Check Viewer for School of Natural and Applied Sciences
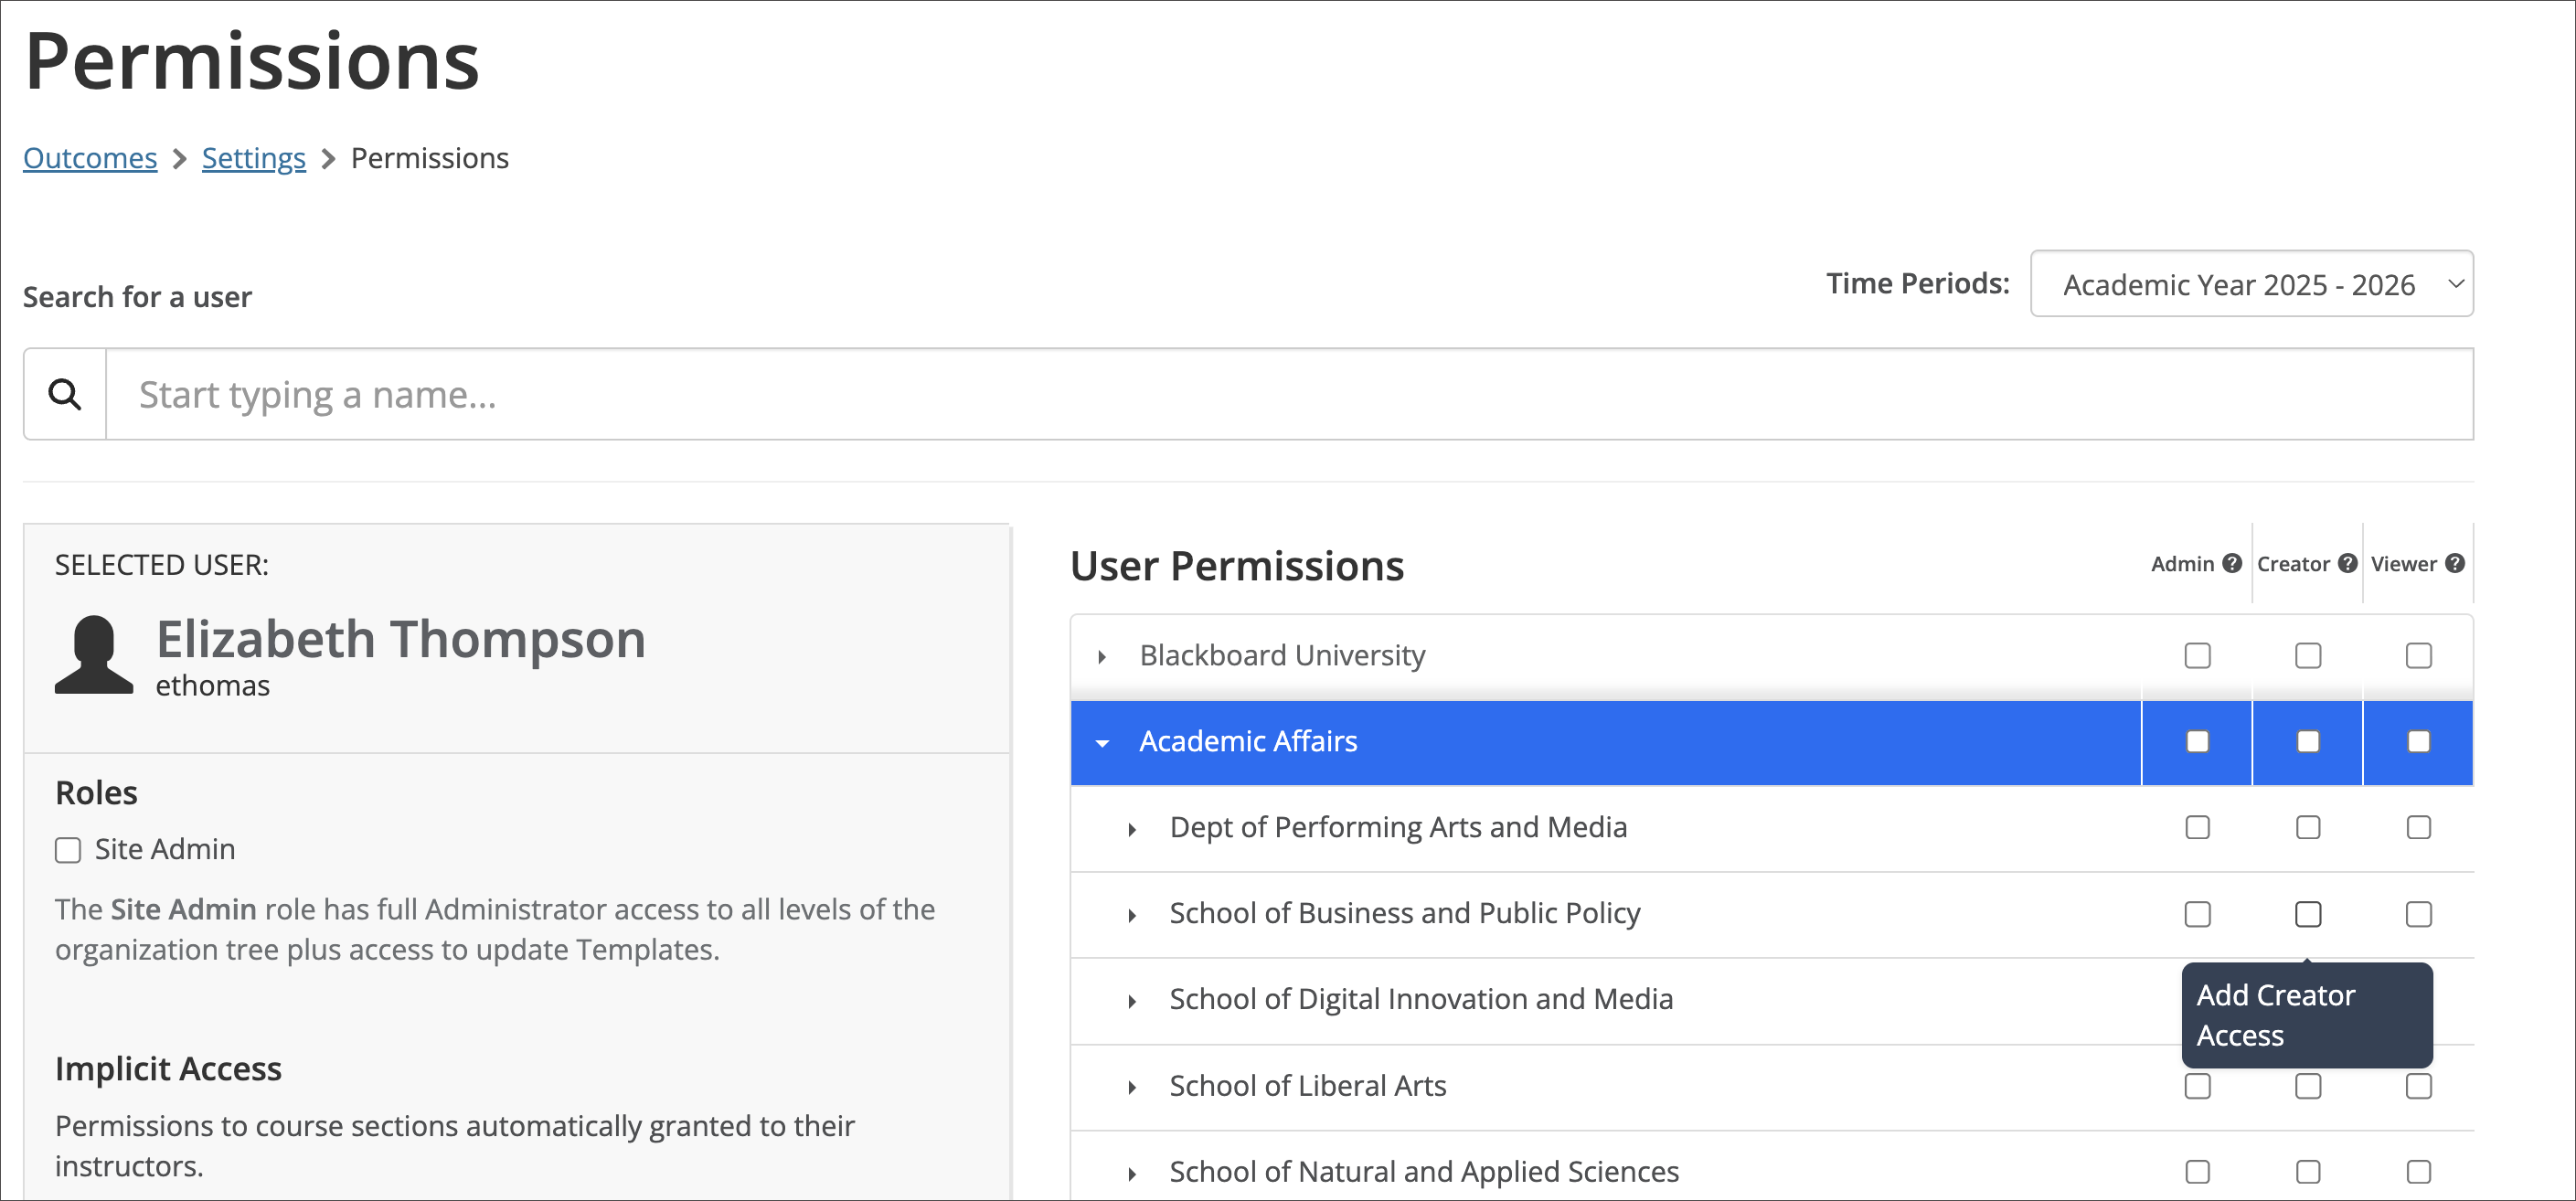The width and height of the screenshot is (2576, 1201). [2418, 1172]
